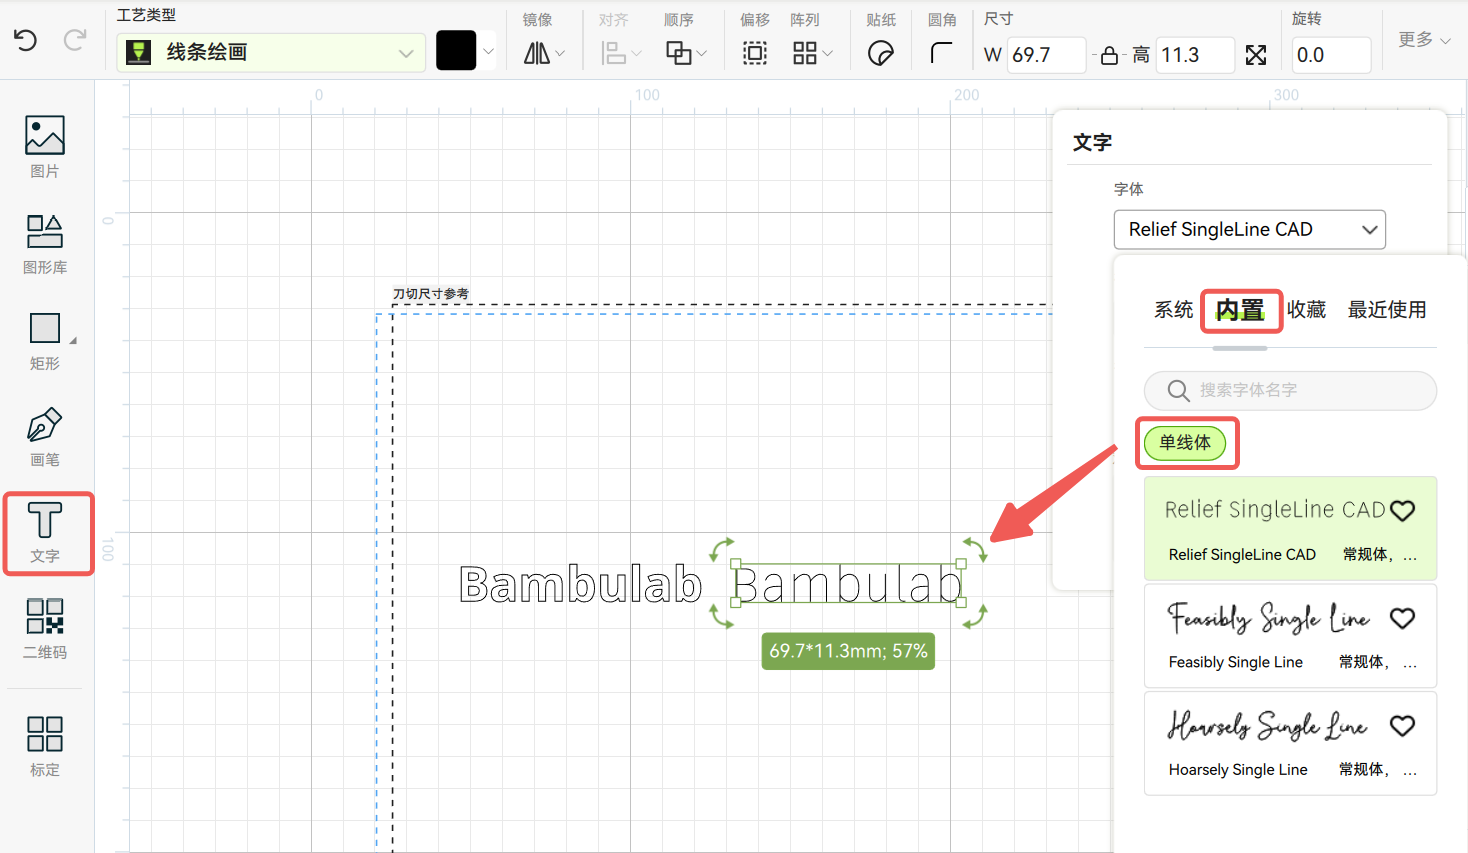Click the first outlined Bambulab text on canvas

pyautogui.click(x=580, y=585)
